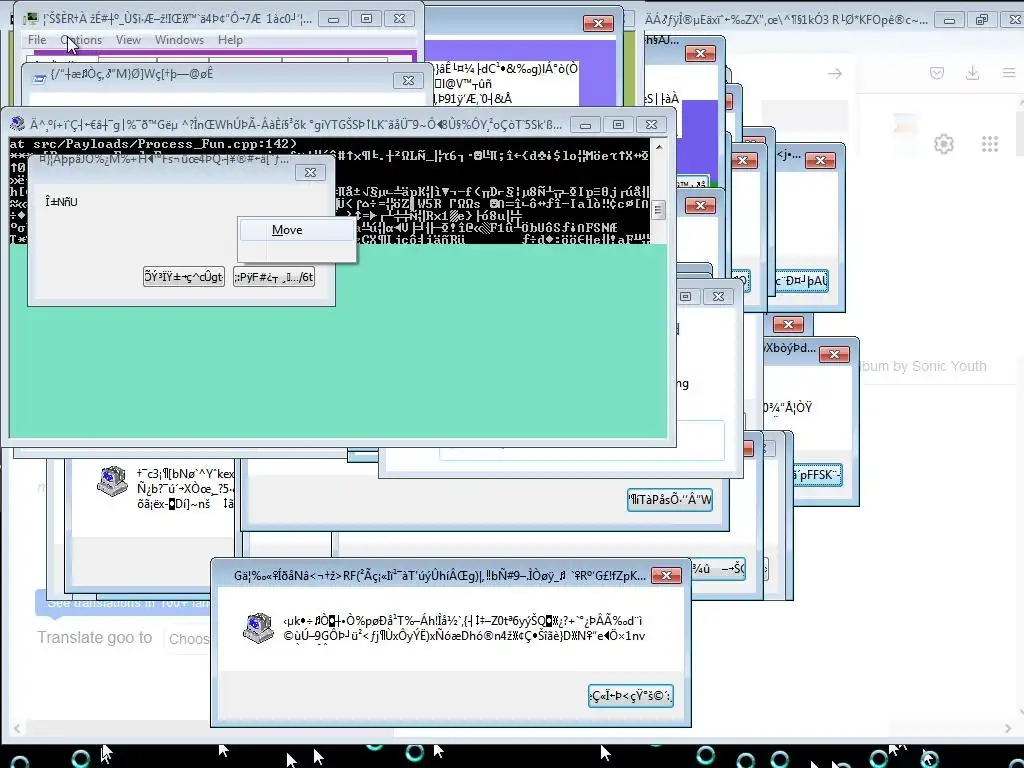1024x768 pixels.
Task: Open the 'Choos' language dropdown
Action: point(187,639)
